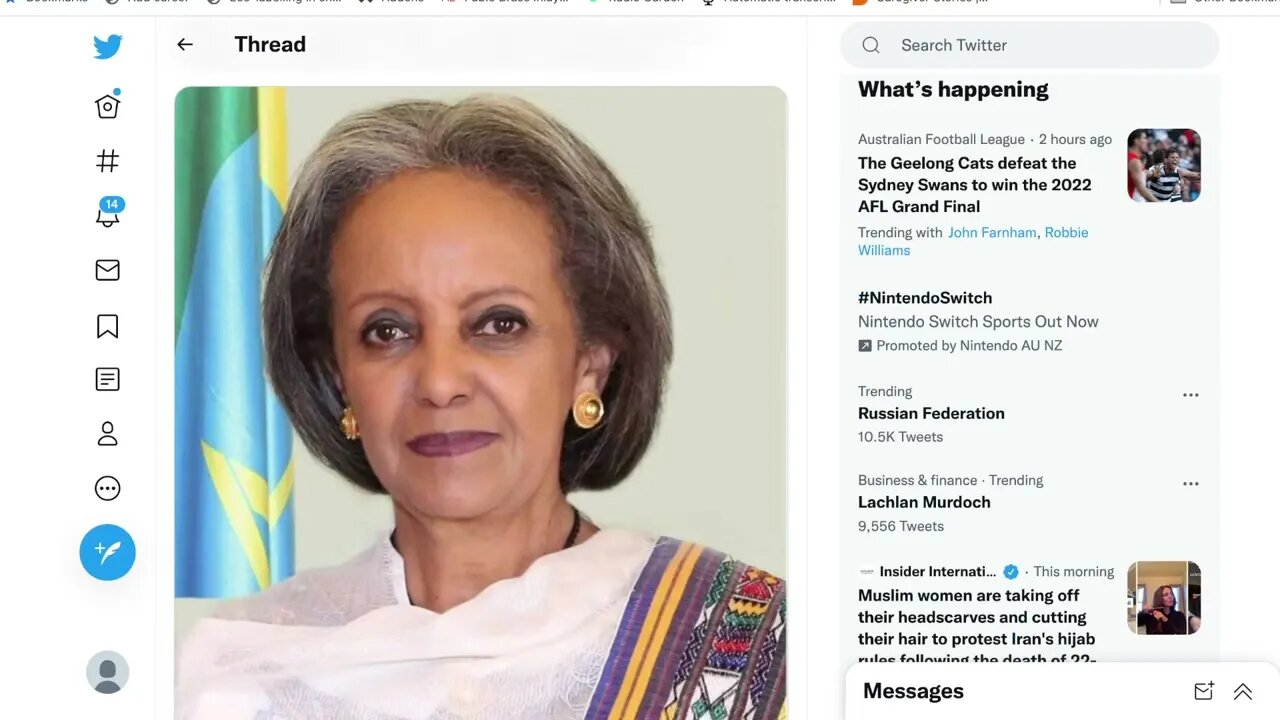Viewport: 1280px width, 720px height.
Task: Open the AFL Grand Final thumbnail
Action: coord(1164,165)
